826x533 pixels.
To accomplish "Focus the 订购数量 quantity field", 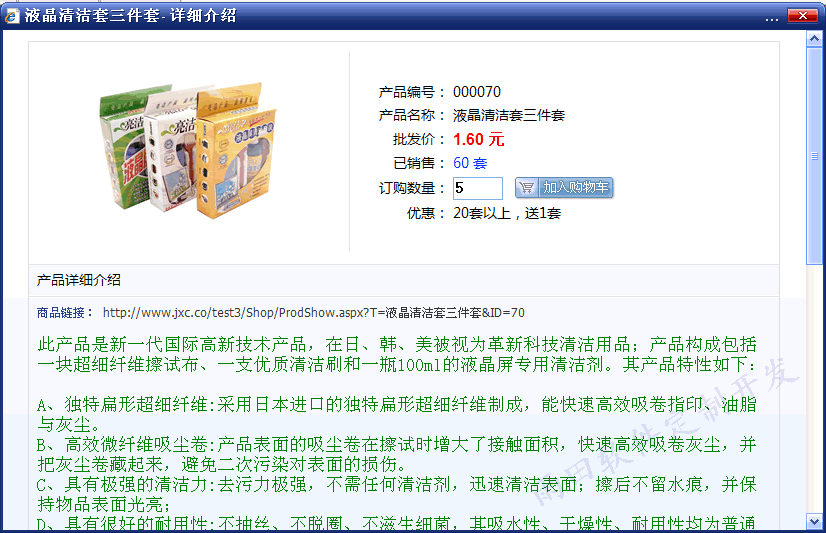I will point(478,188).
